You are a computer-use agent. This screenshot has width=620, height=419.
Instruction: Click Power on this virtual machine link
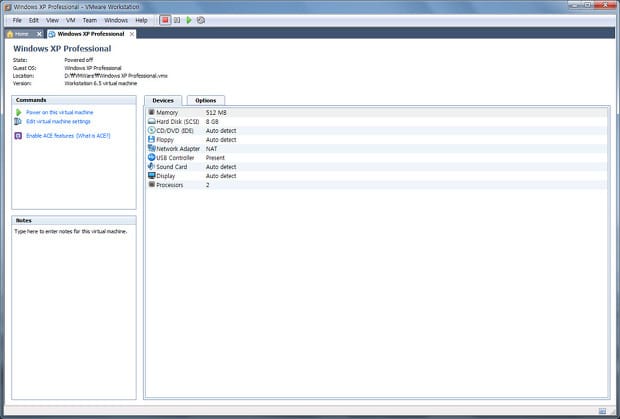point(60,113)
